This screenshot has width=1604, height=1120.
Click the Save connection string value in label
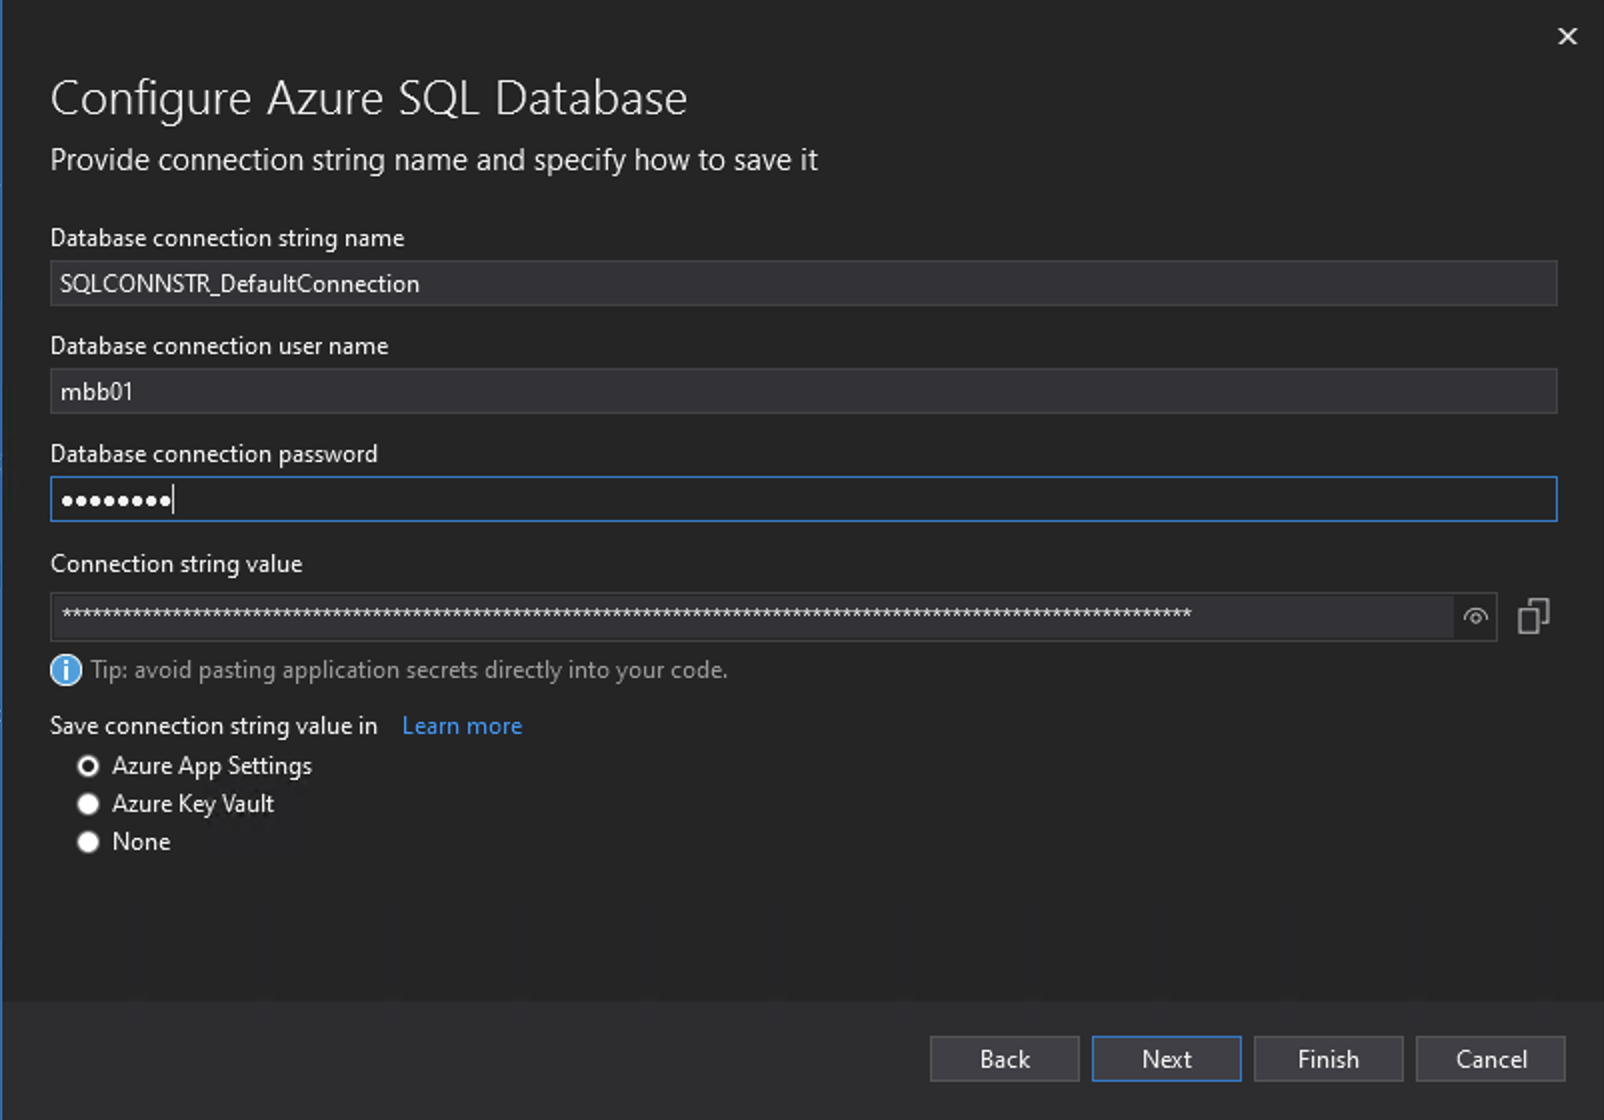pos(213,725)
